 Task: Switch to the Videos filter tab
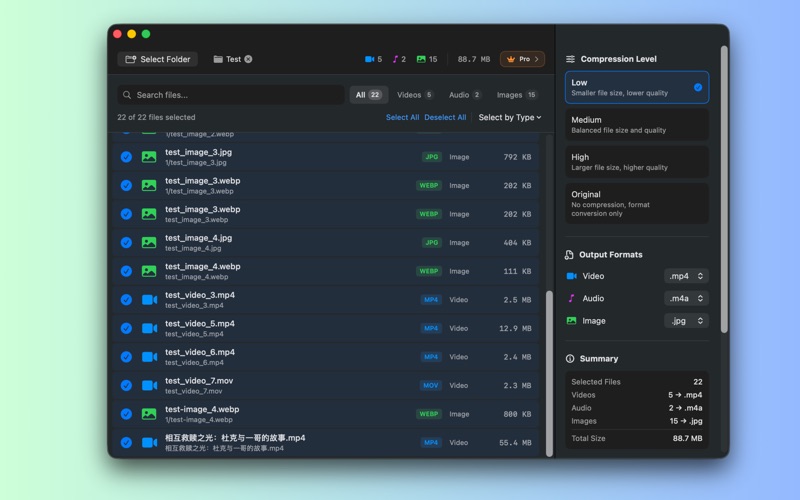click(x=414, y=95)
